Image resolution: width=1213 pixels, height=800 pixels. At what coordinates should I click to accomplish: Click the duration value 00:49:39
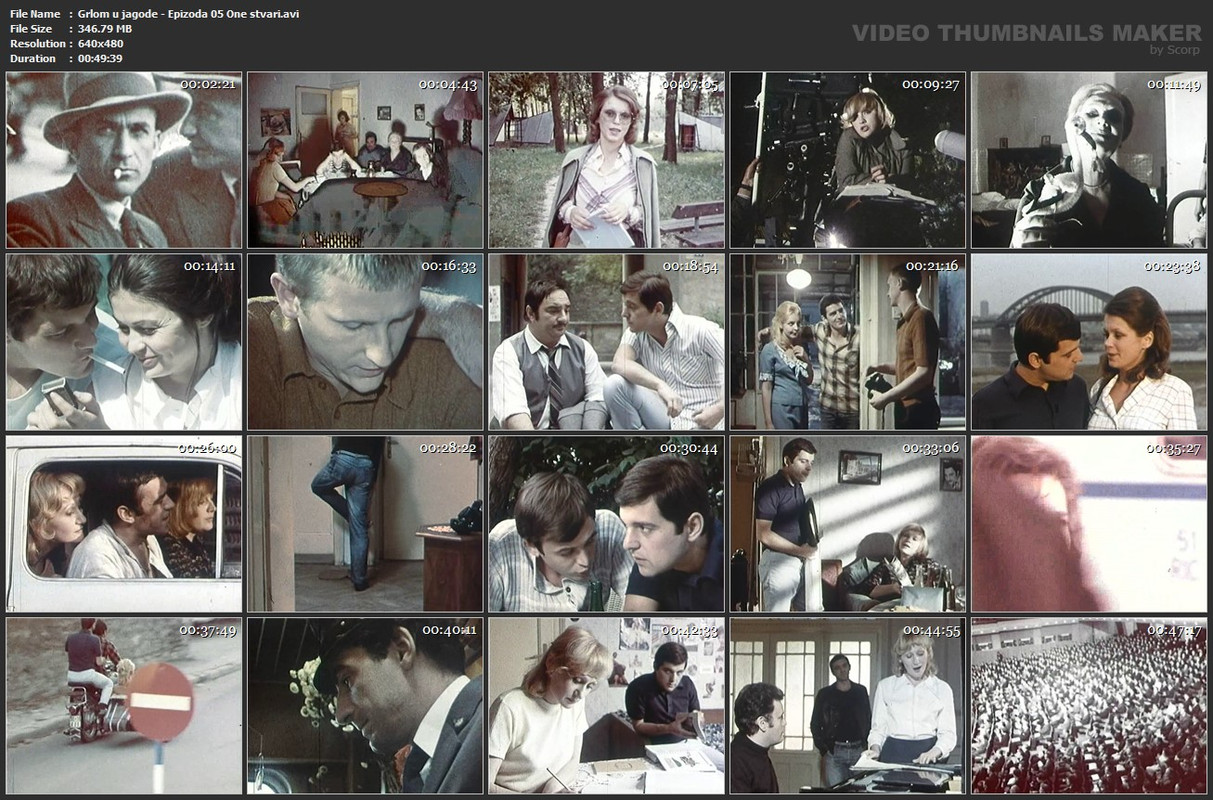point(101,59)
